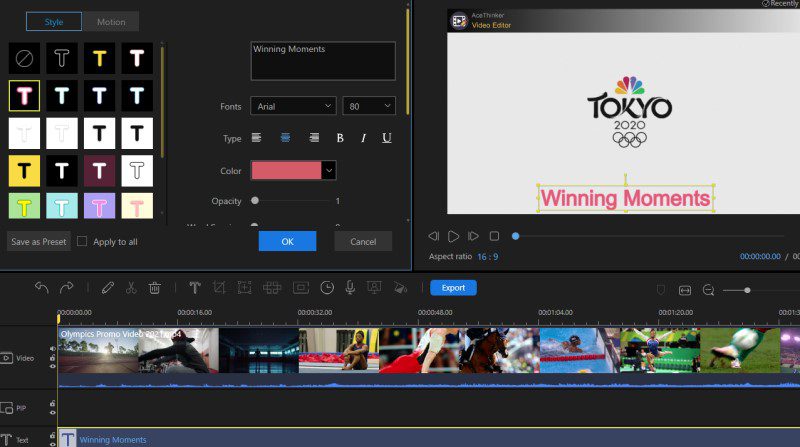Select the no-style preset
Screen dimensions: 800x447
click(x=24, y=58)
